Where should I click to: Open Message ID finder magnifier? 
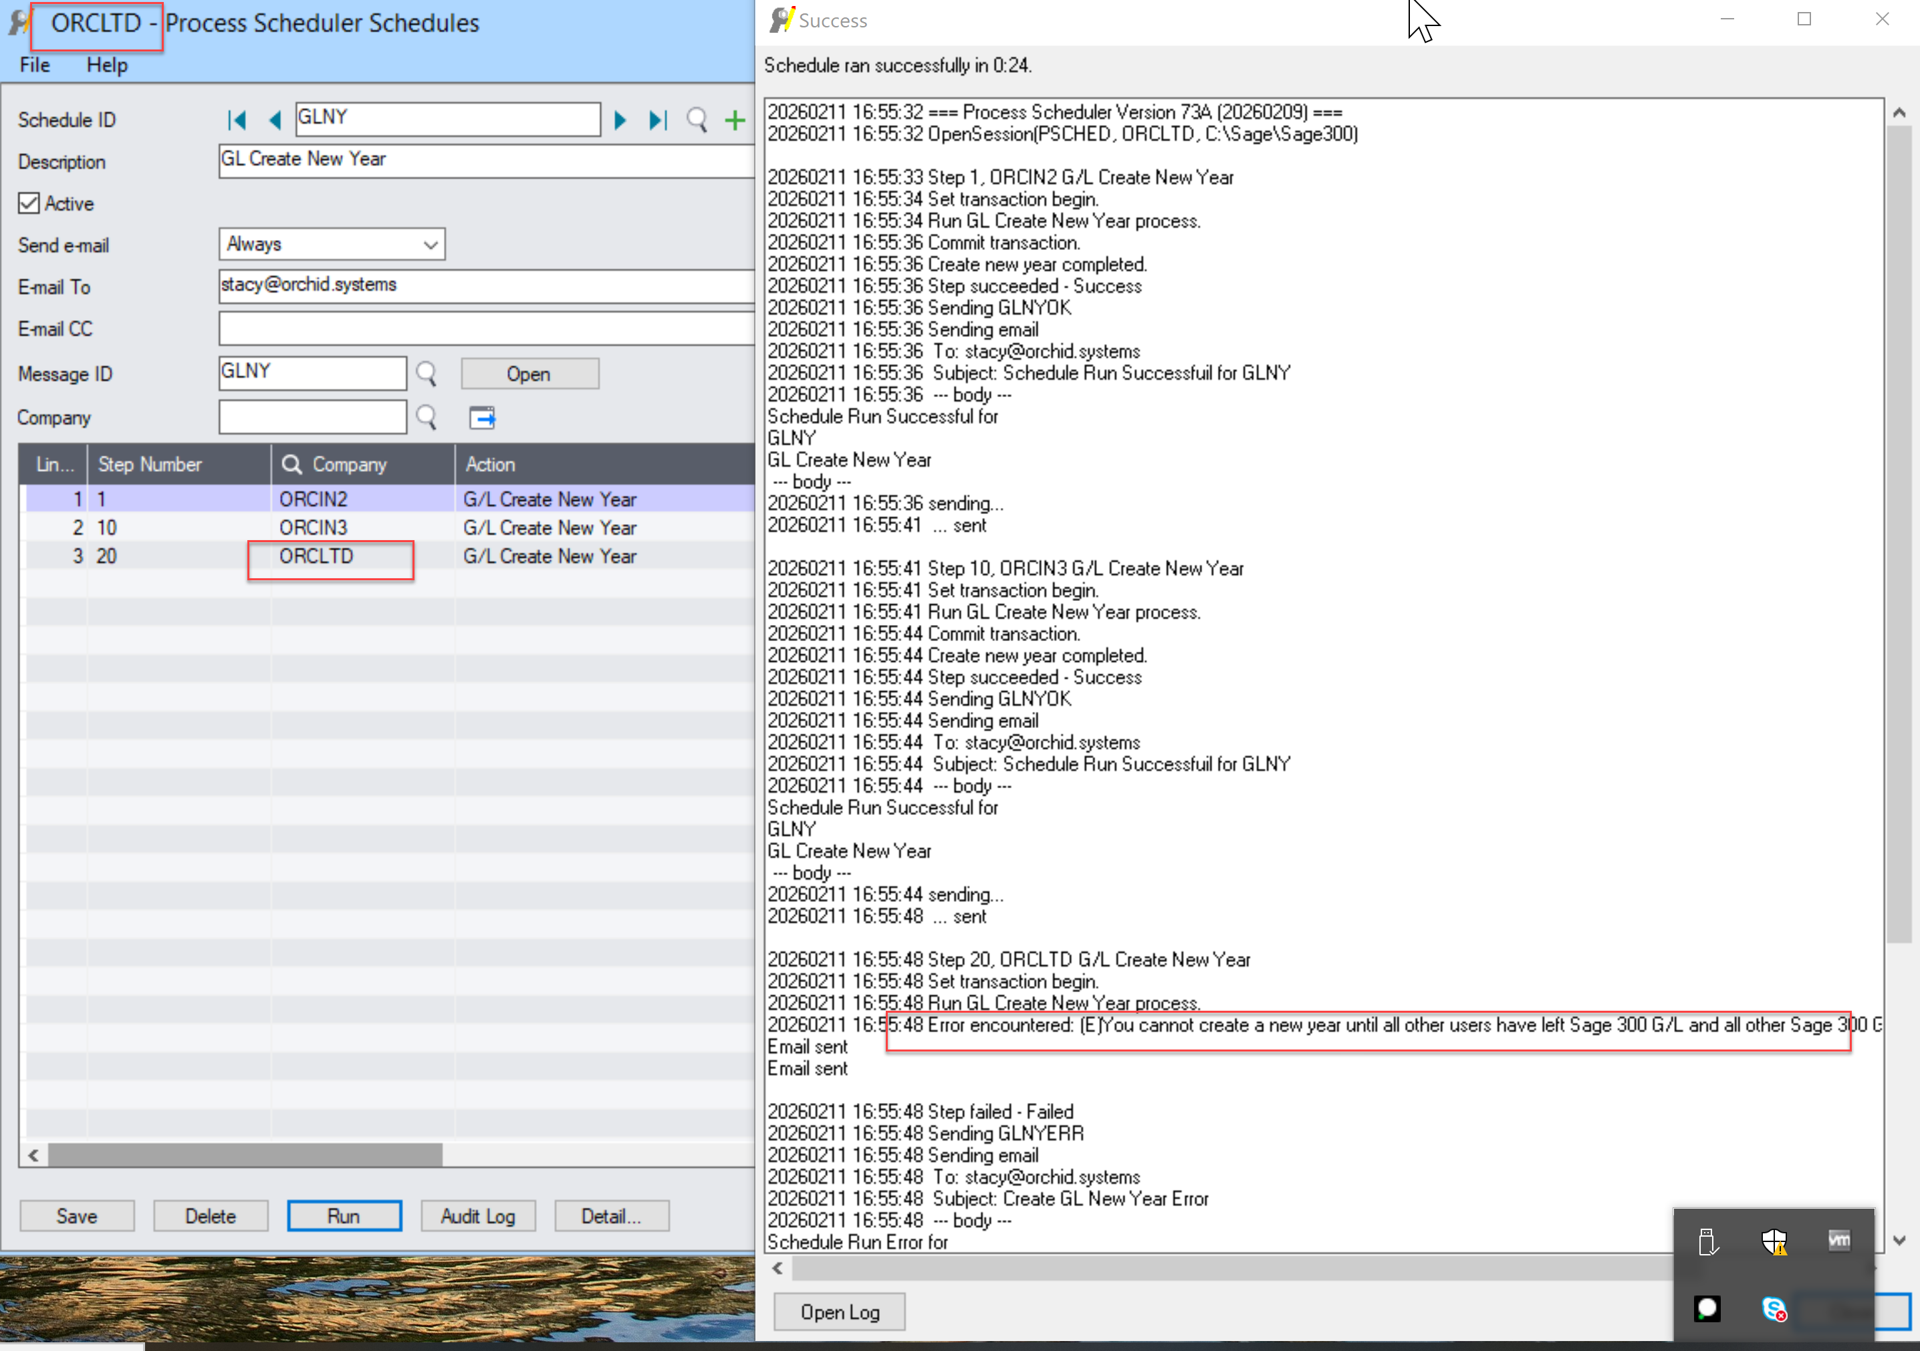click(x=427, y=374)
